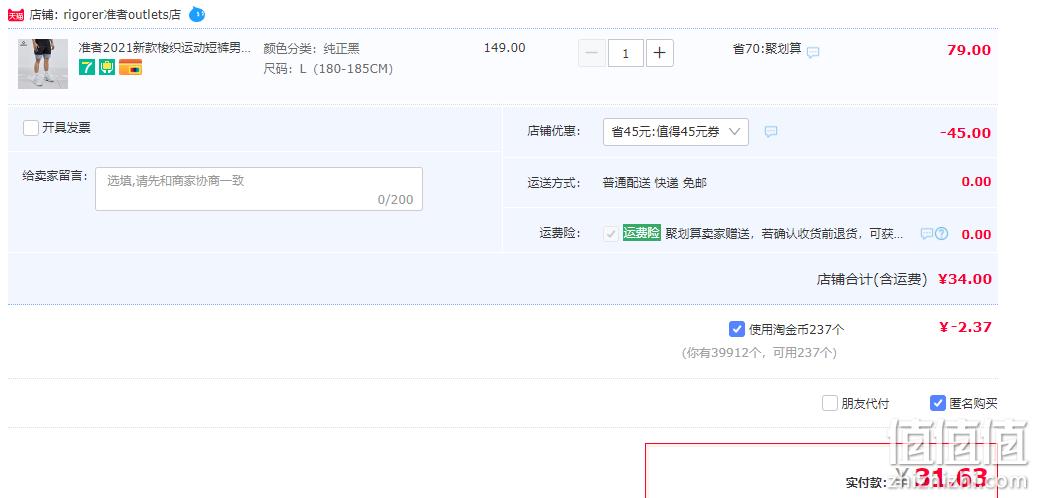1037x498 pixels.
Task: Check the 开具发票 invoice checkbox
Action: (30, 128)
